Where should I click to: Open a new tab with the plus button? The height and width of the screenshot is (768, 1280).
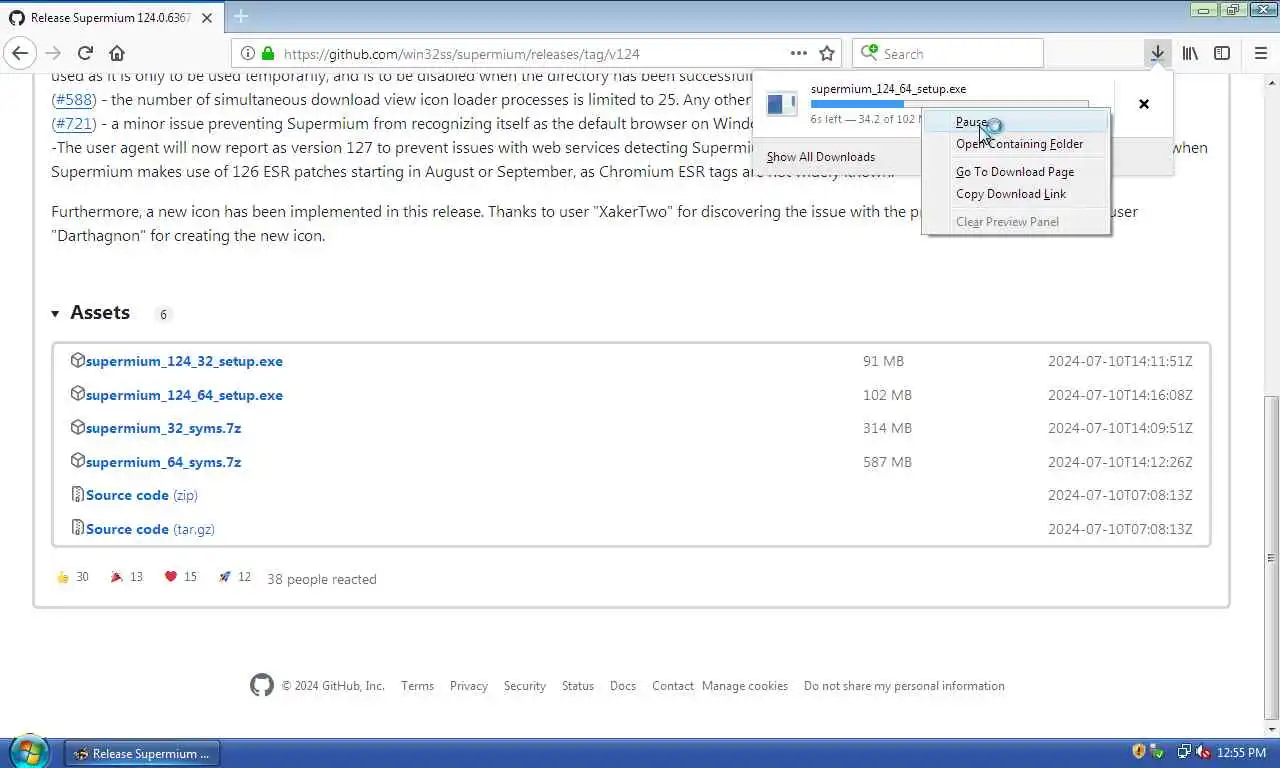click(241, 17)
